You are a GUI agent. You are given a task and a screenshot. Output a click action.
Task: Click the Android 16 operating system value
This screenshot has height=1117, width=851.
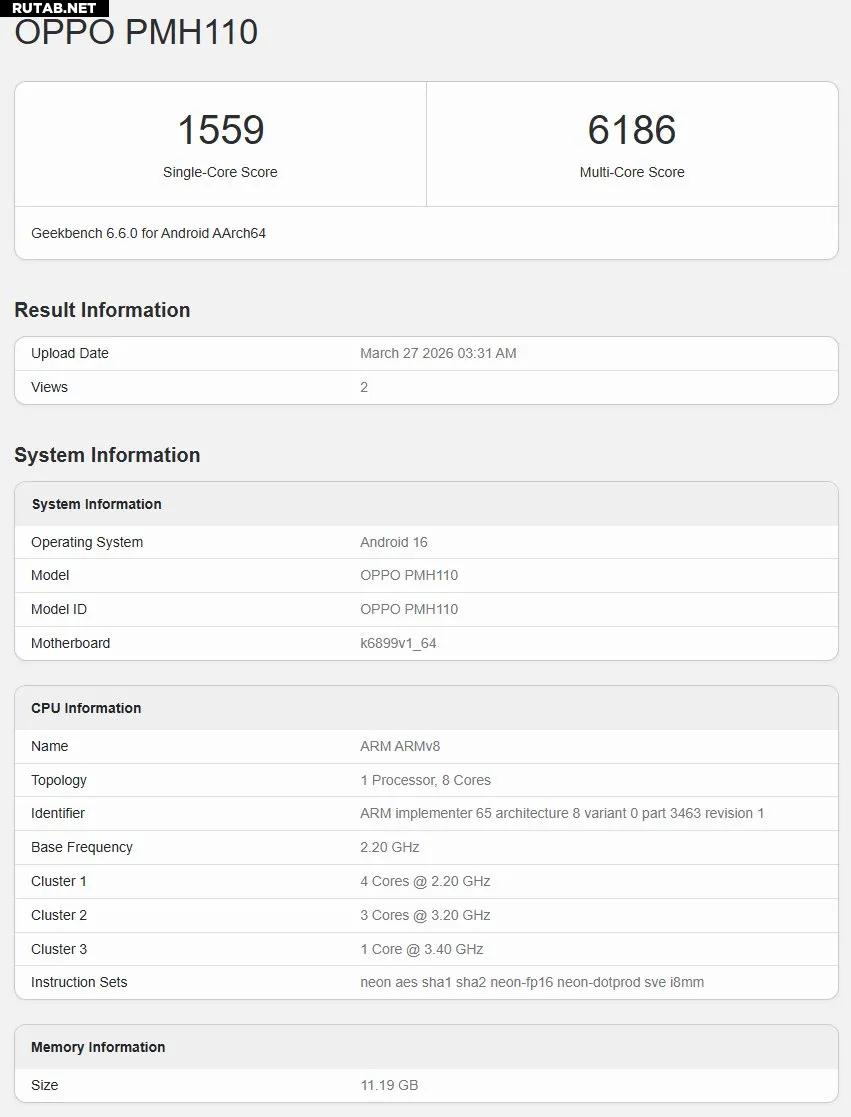(393, 542)
